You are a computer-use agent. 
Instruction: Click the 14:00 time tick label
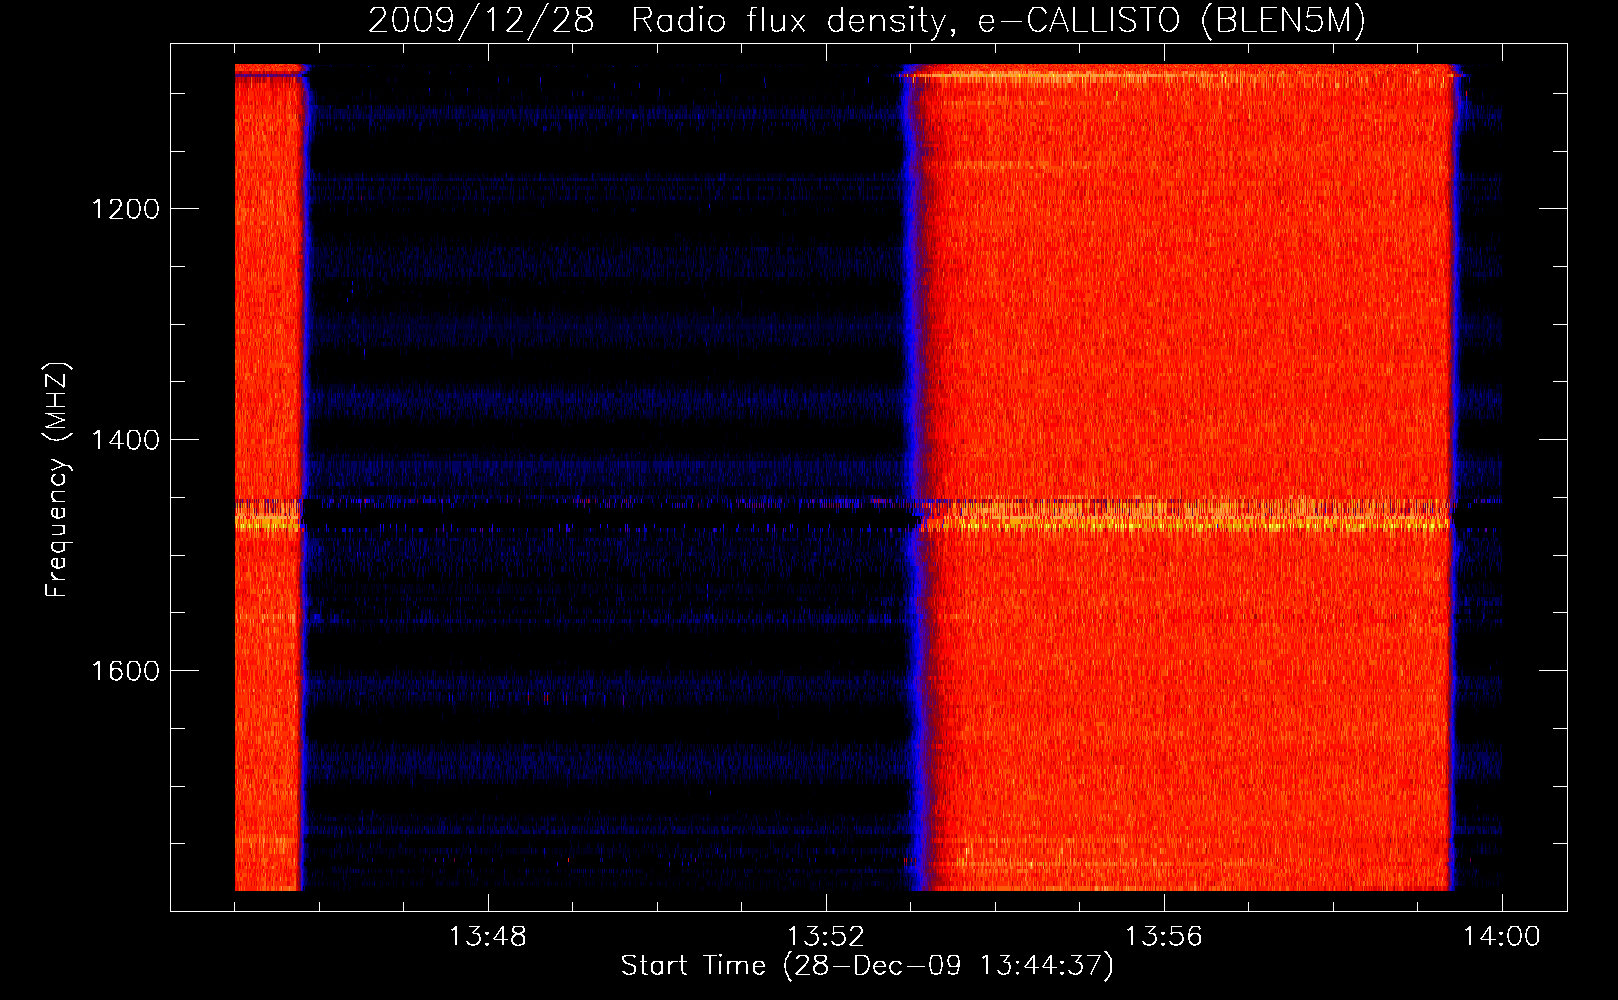(x=1501, y=937)
